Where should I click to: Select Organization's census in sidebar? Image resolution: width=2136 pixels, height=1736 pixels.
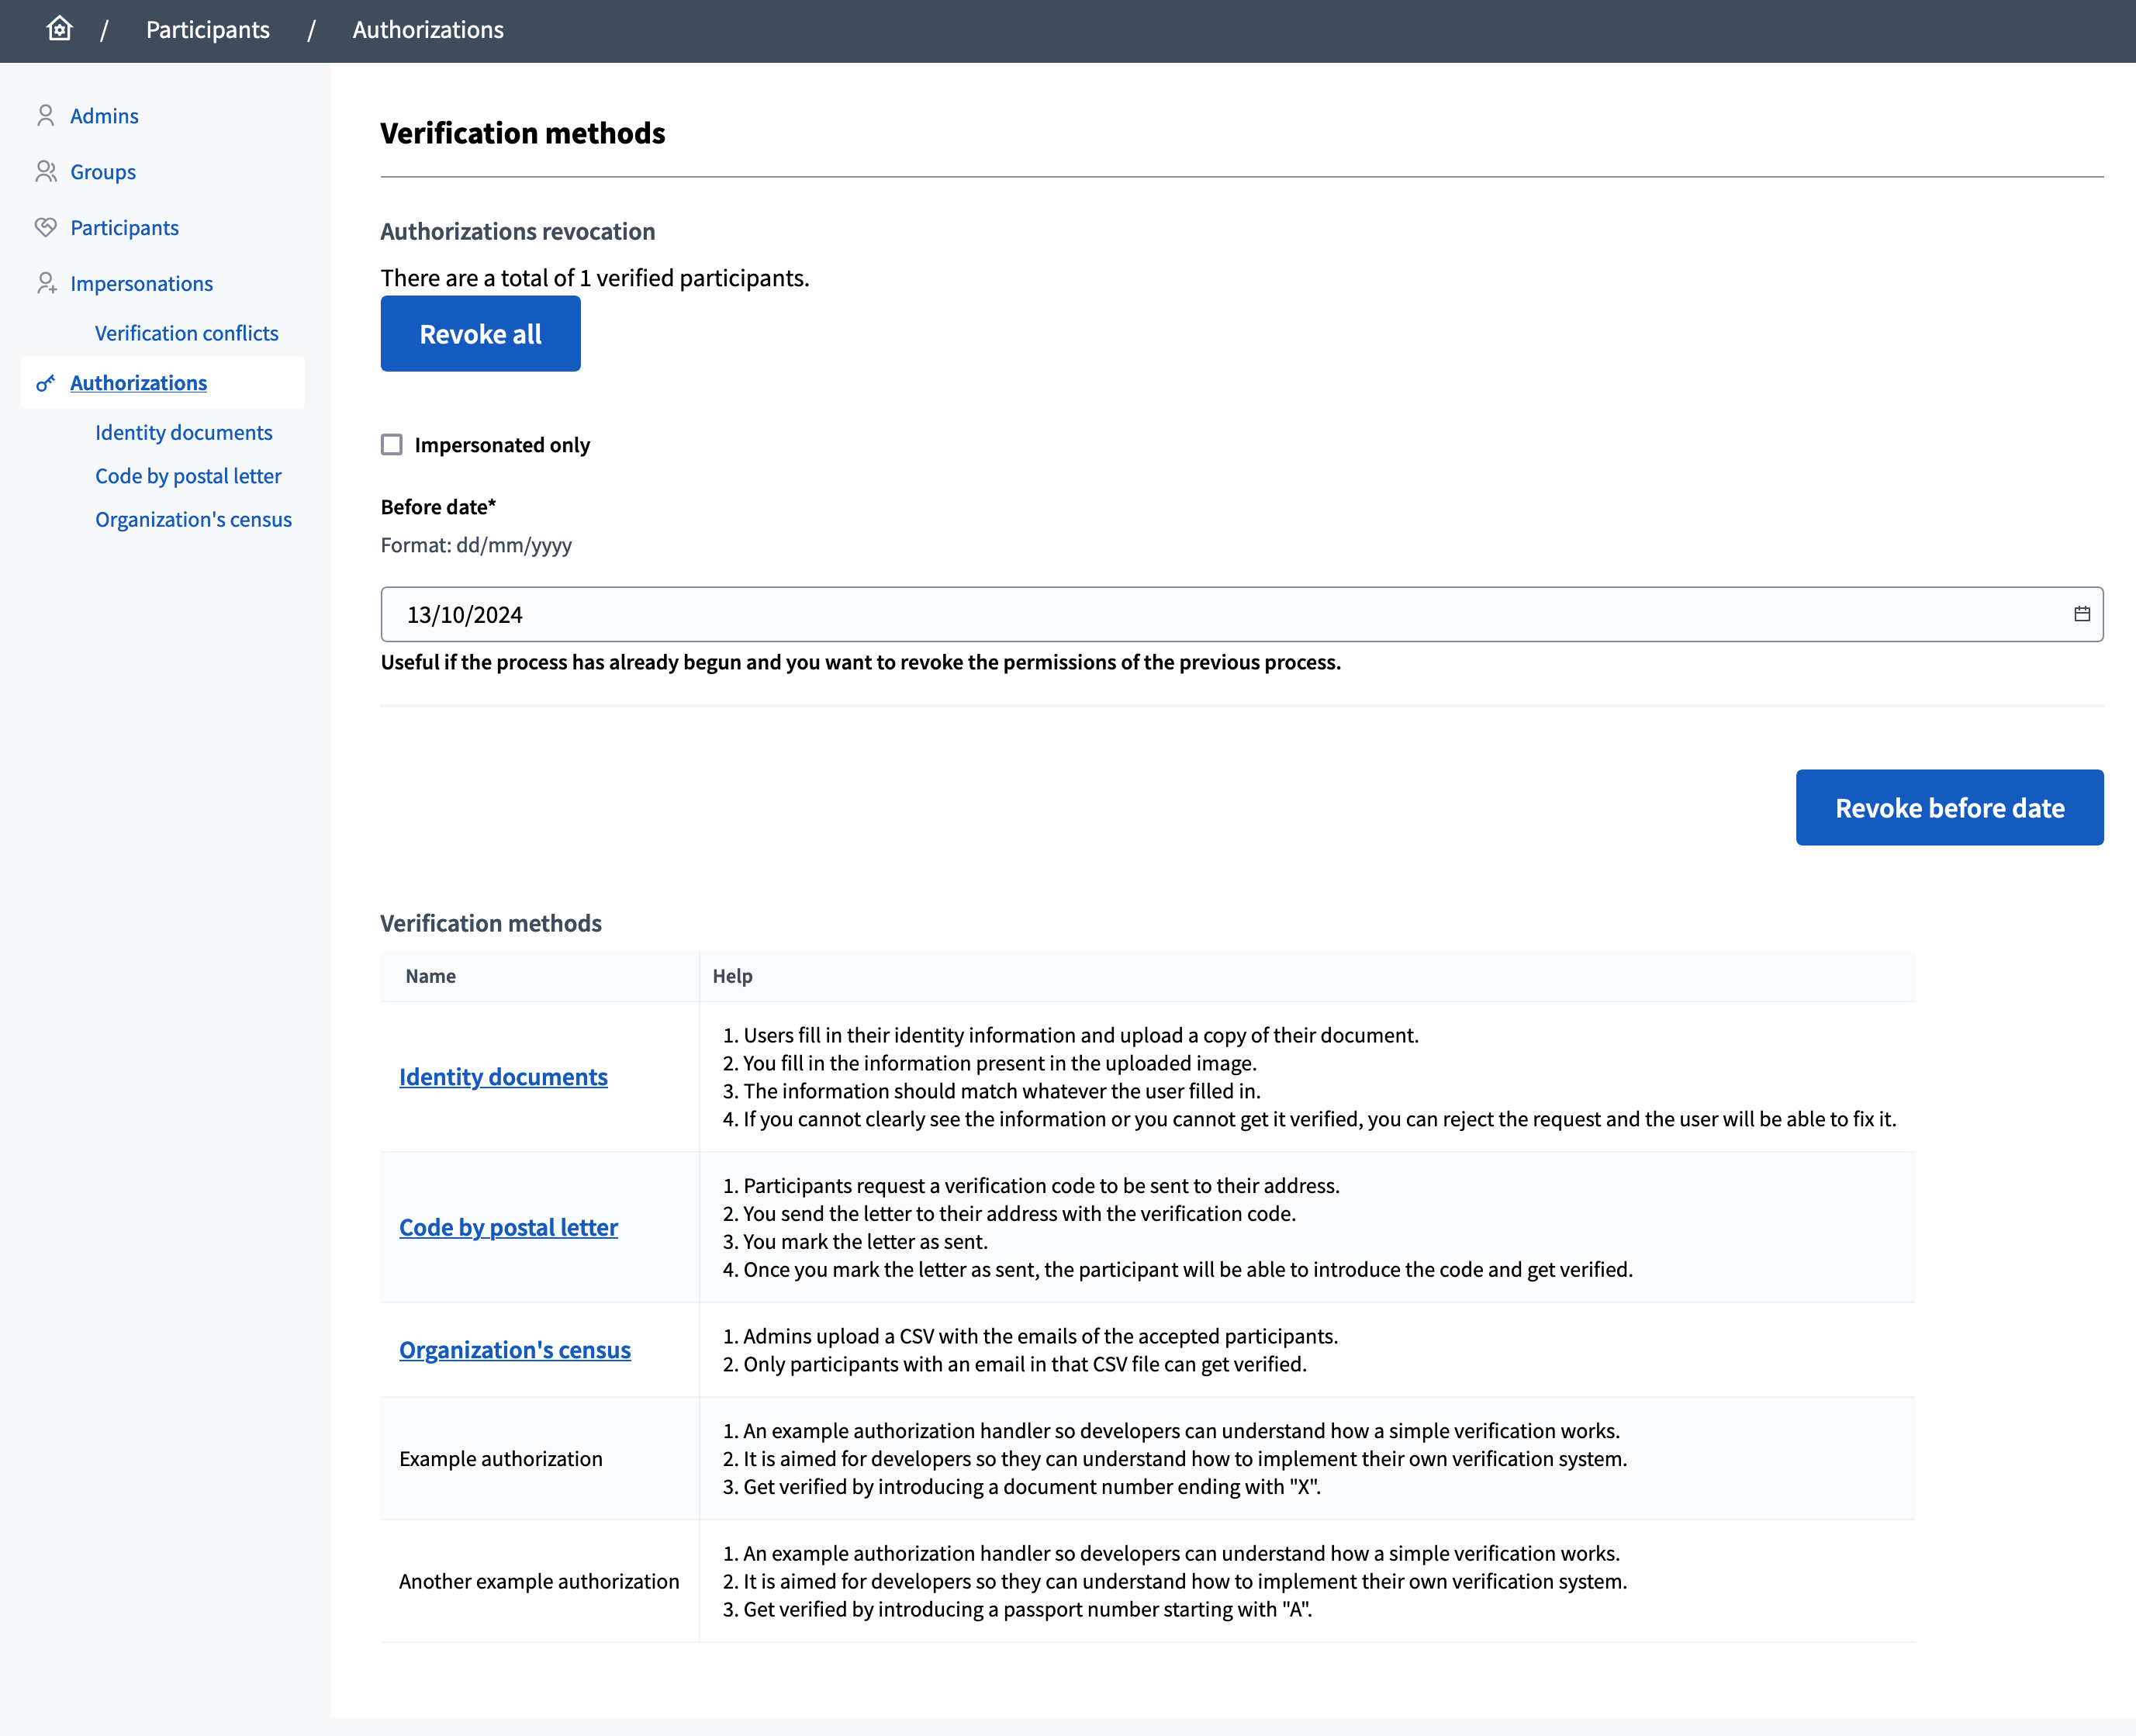point(193,520)
